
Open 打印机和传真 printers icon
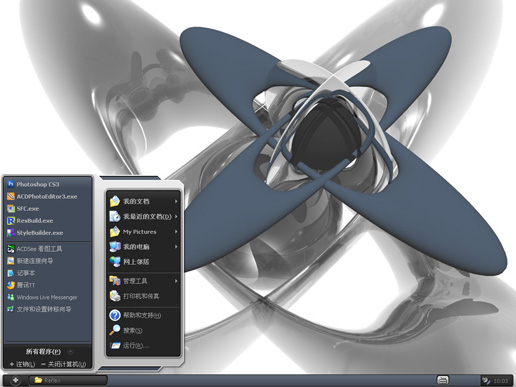[115, 296]
